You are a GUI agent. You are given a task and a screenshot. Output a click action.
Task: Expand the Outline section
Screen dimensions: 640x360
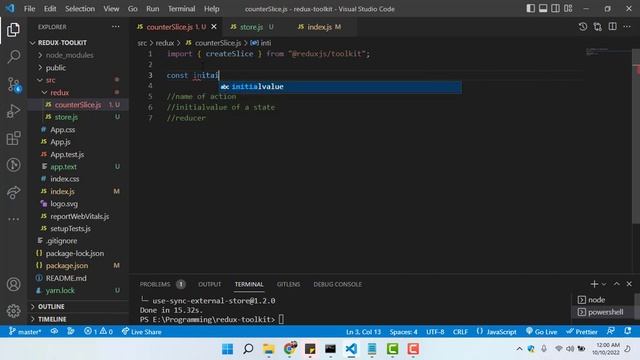point(51,307)
